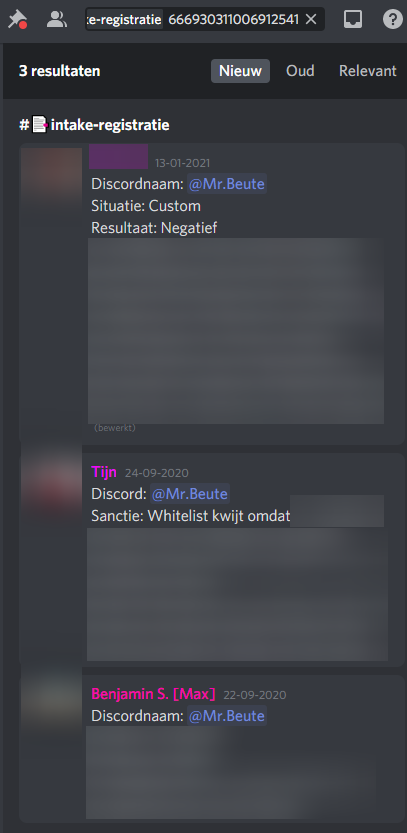Screen dimensions: 407x833
Task: Open Benjamin S. [Max] username profile
Action: pyautogui.click(x=154, y=694)
